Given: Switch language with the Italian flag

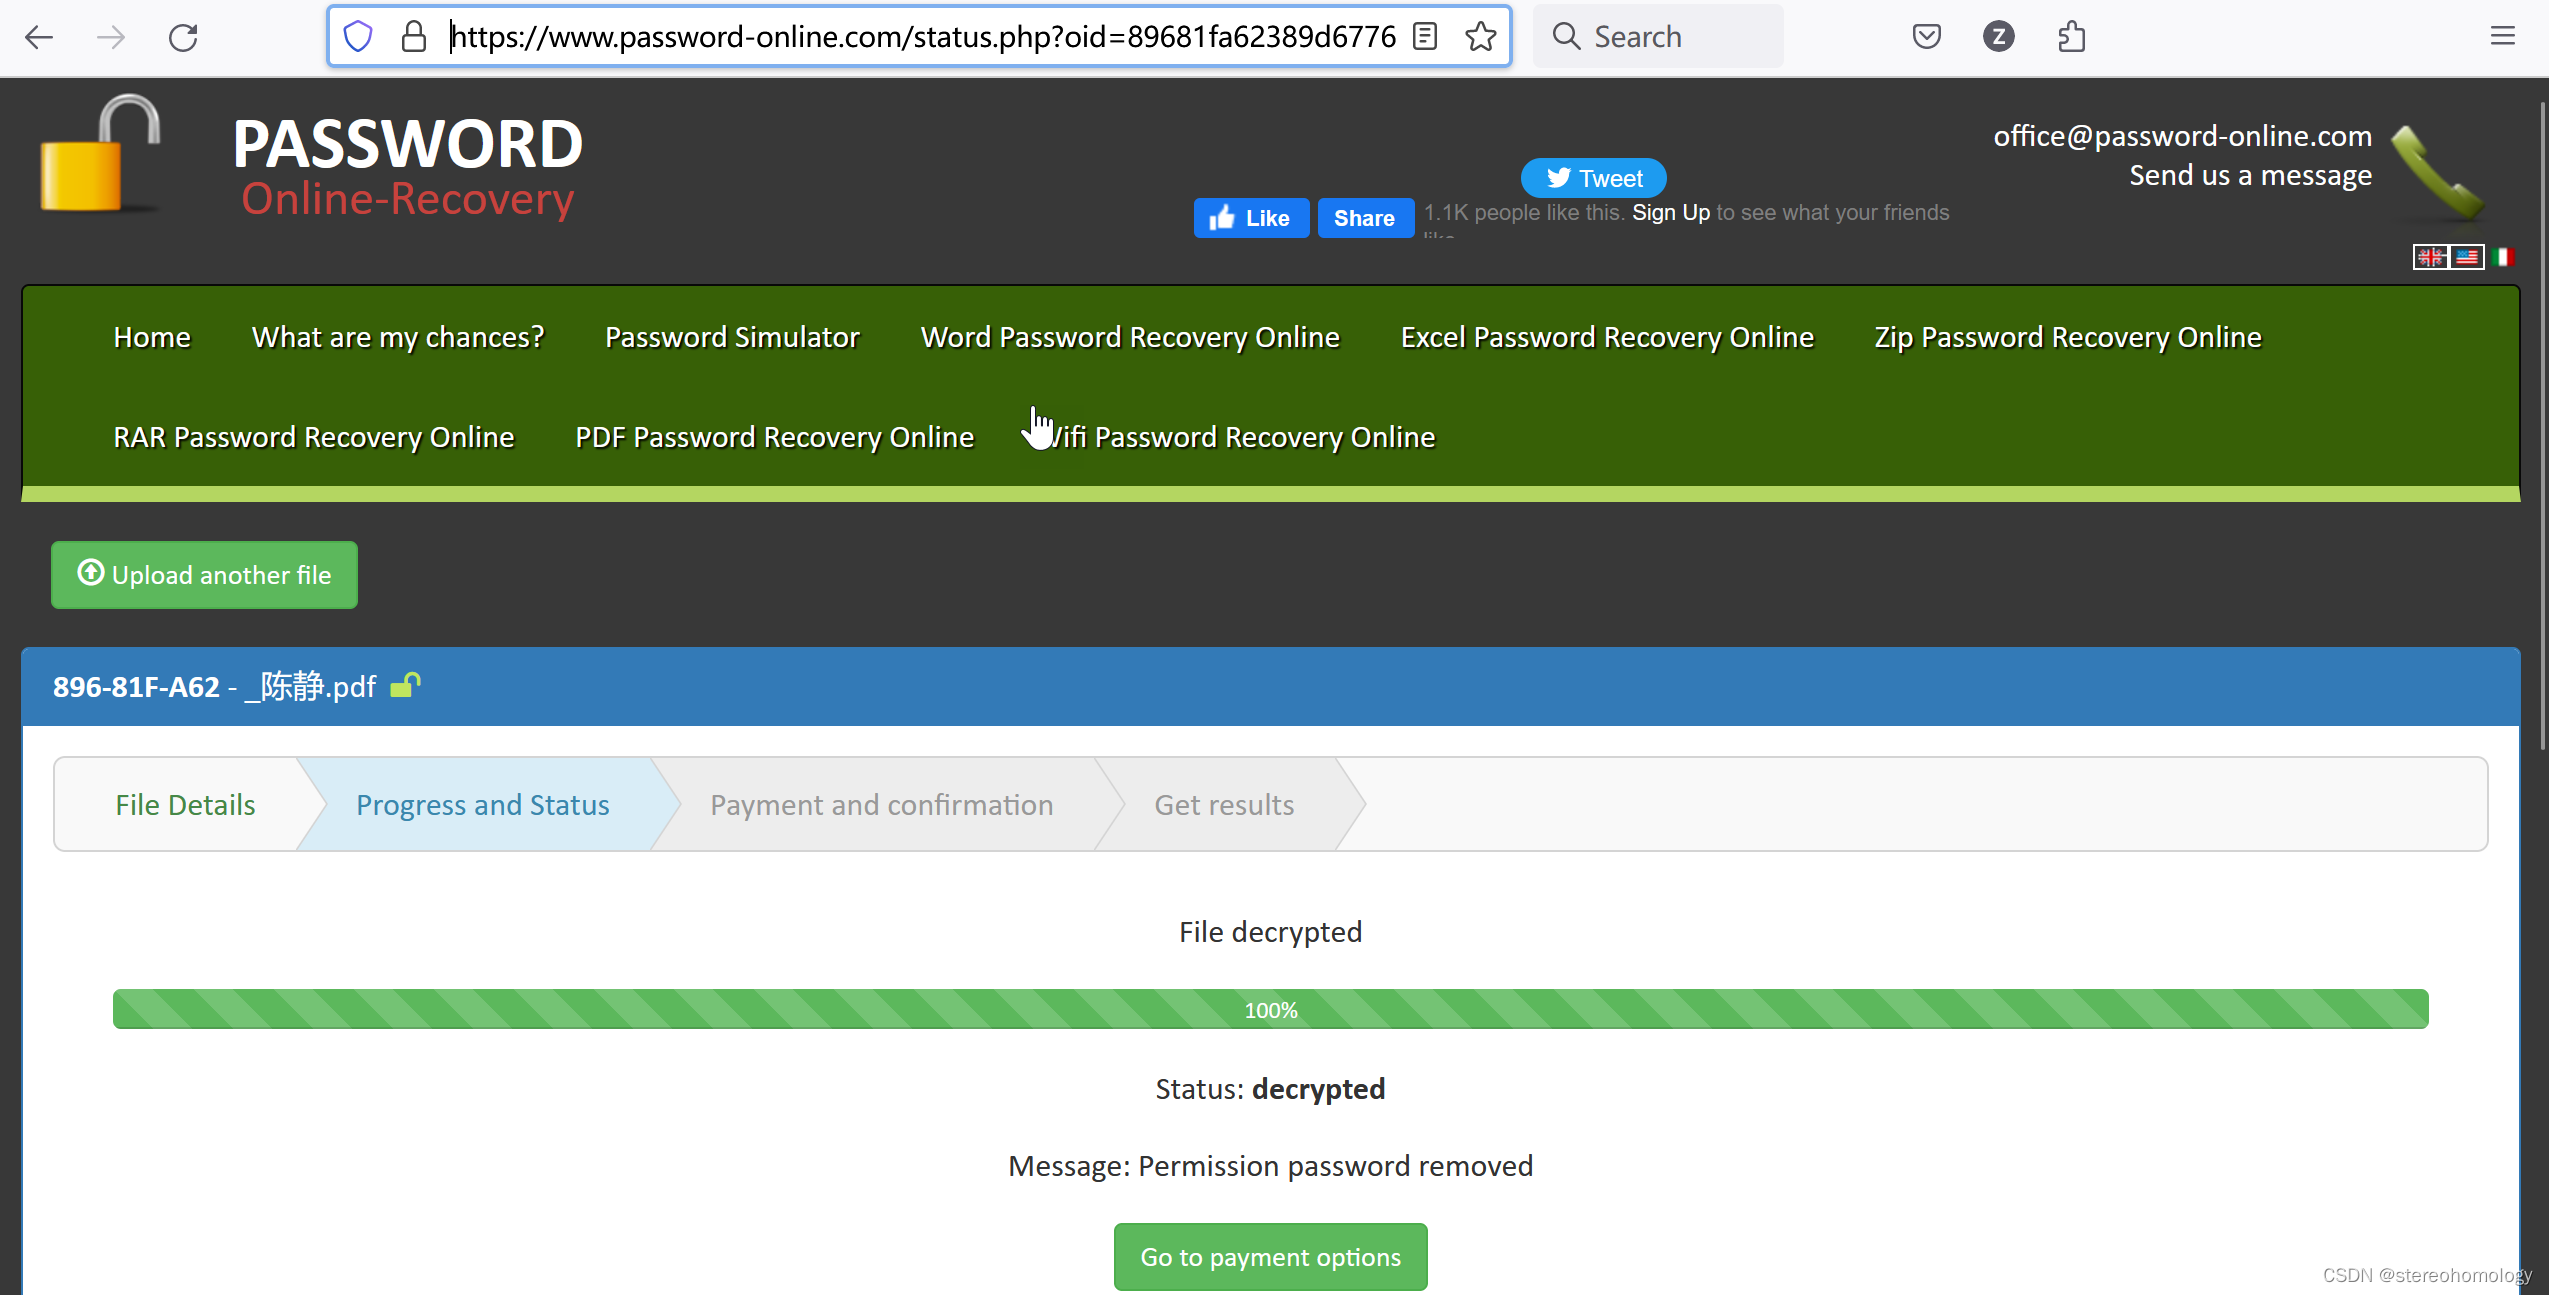Looking at the screenshot, I should (x=2504, y=257).
